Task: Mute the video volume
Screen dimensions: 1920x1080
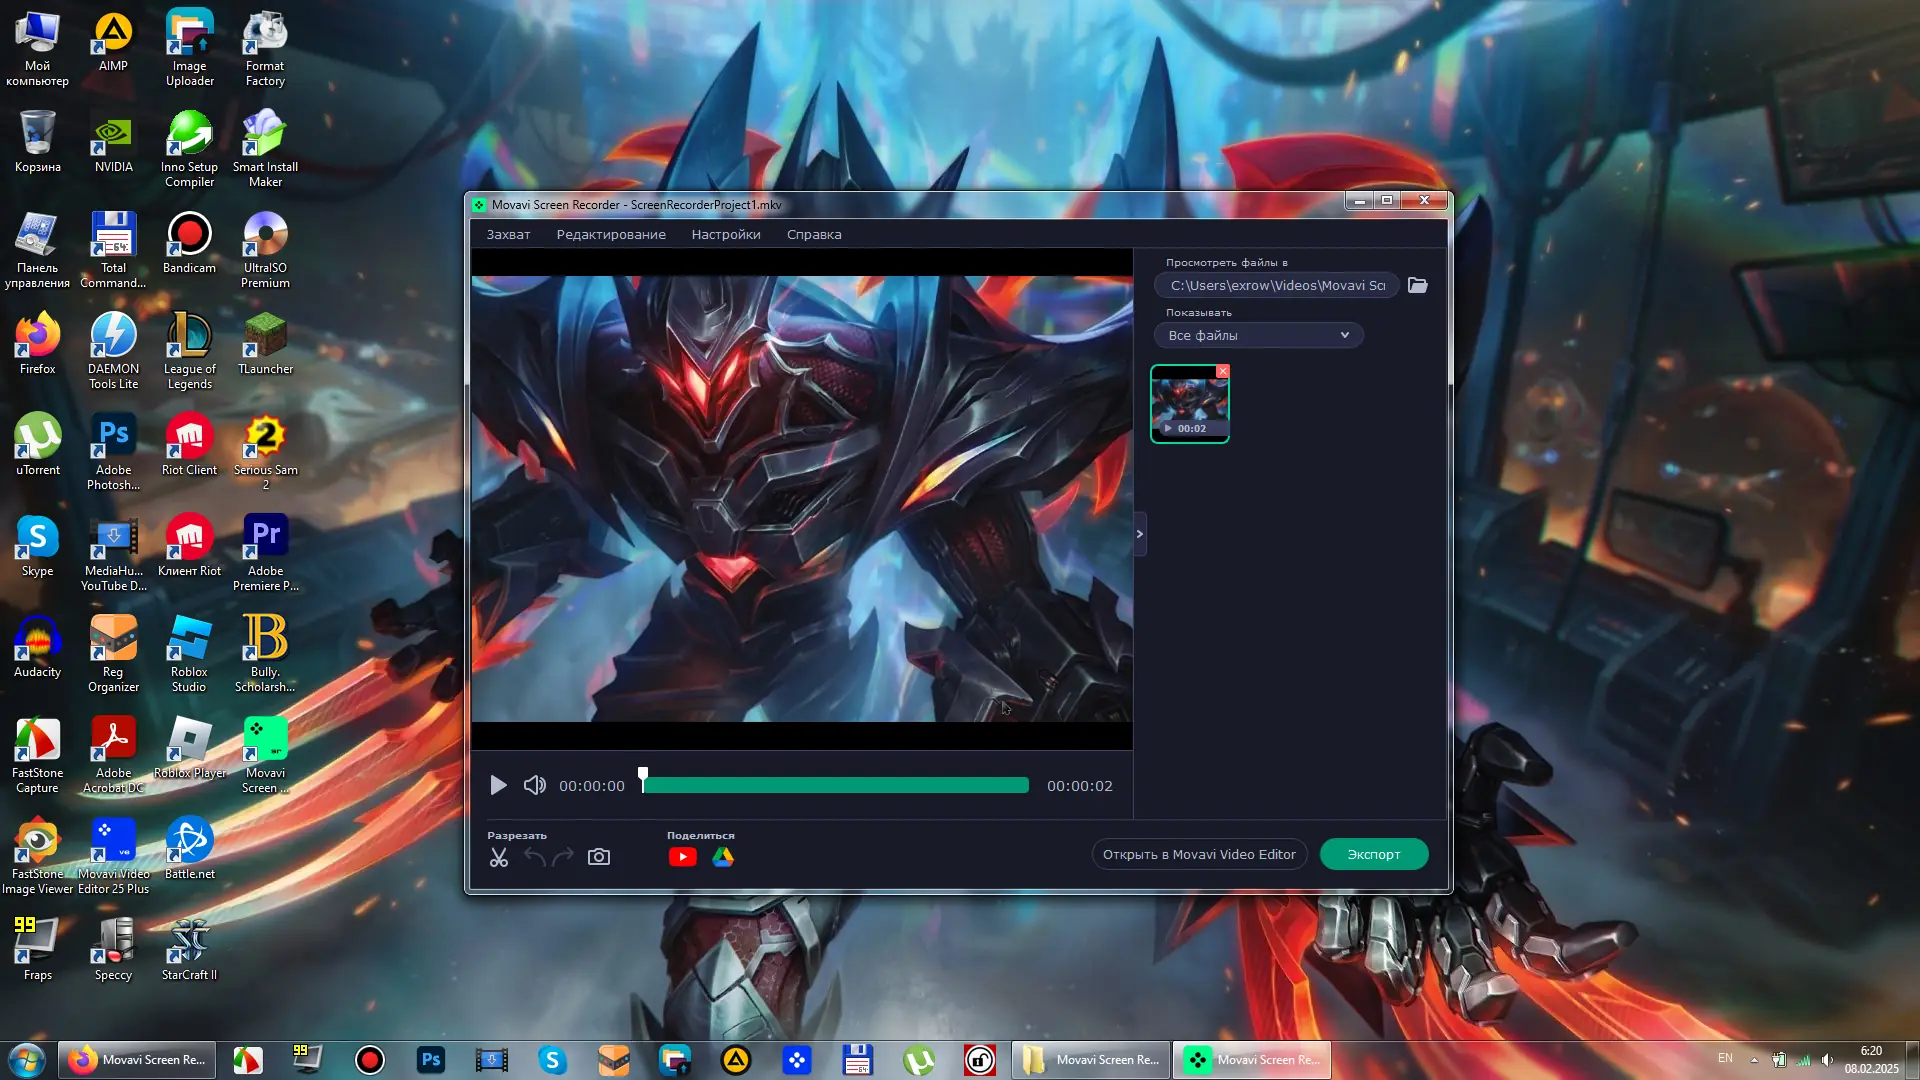Action: 535,786
